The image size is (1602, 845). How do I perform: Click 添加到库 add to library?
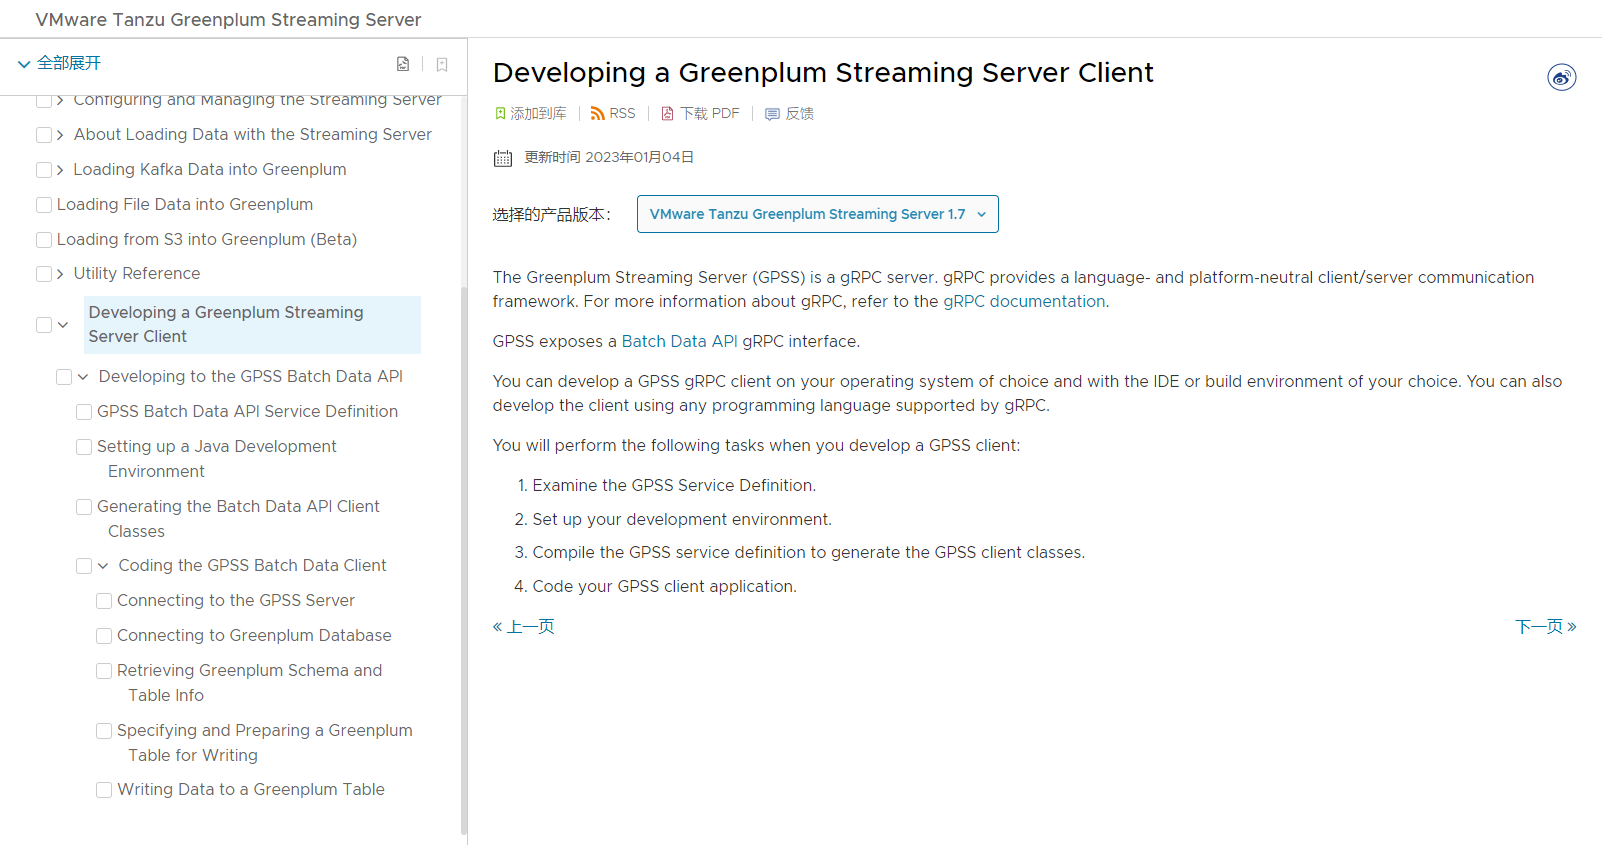tap(538, 114)
